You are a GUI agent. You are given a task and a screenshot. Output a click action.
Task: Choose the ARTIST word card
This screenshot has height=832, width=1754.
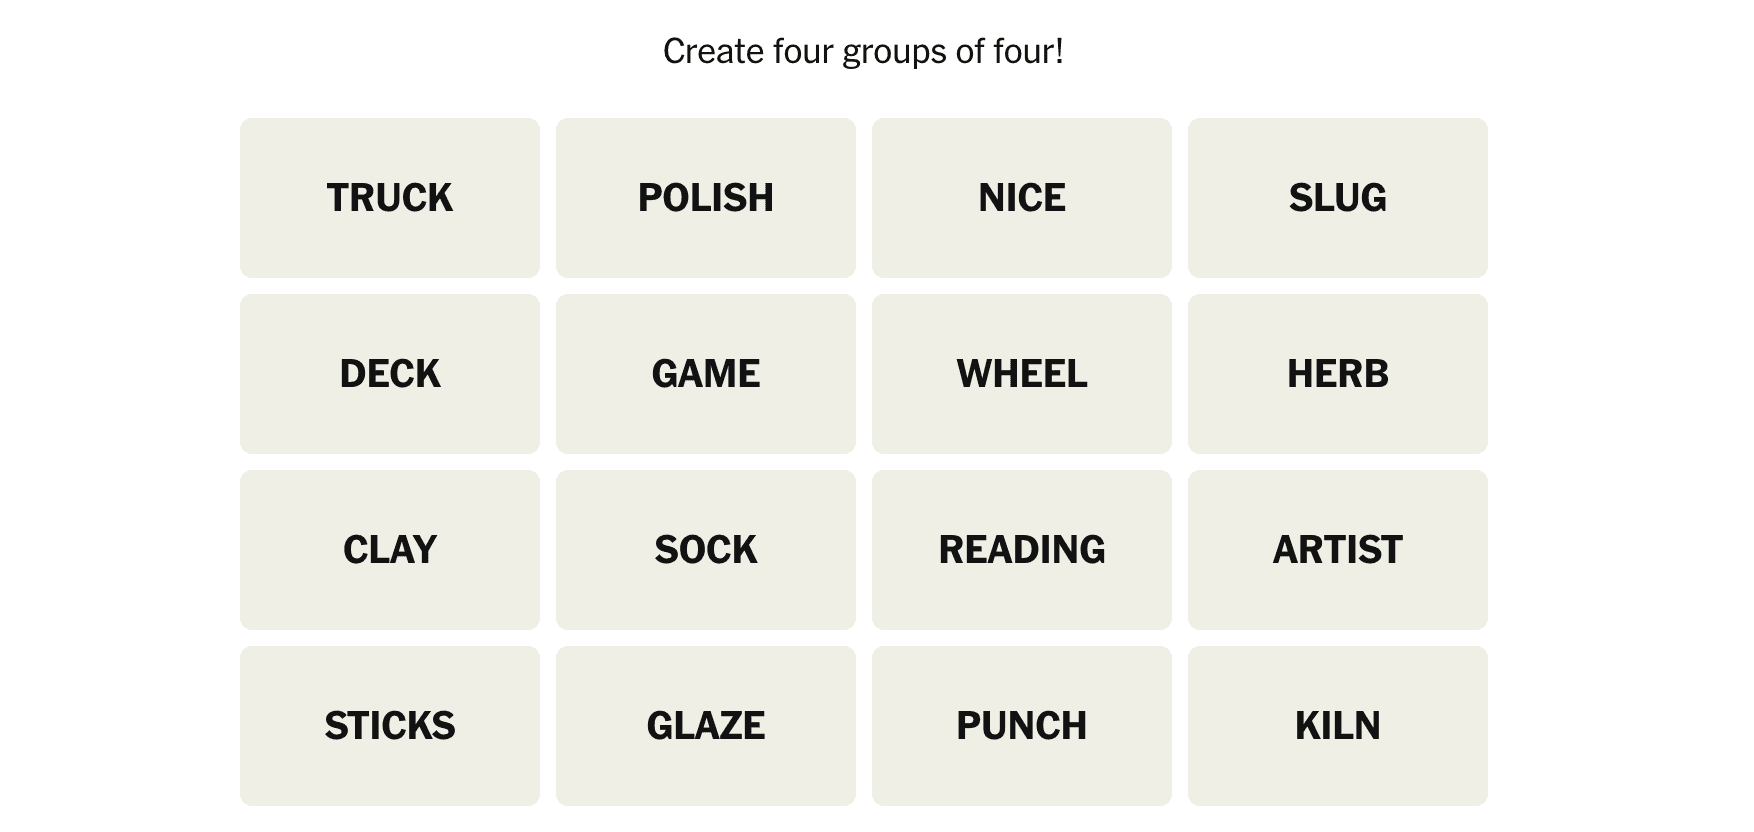(x=1338, y=550)
